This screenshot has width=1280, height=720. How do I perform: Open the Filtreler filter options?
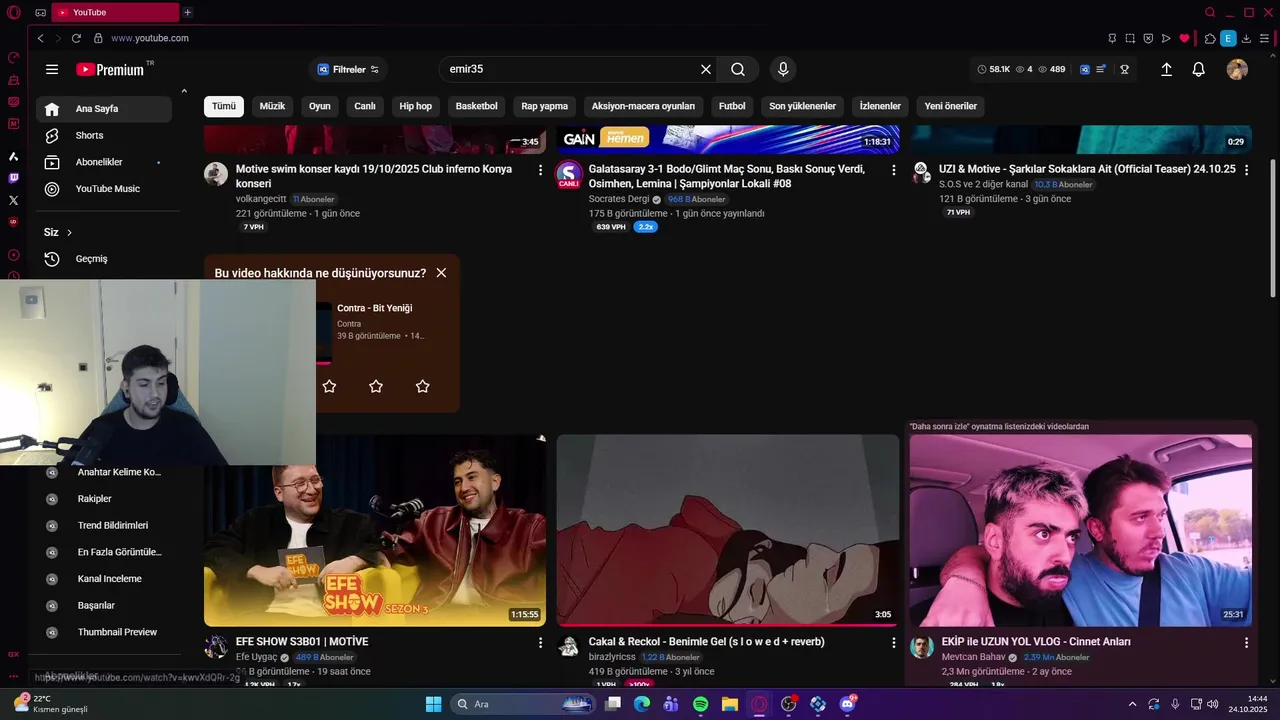click(348, 69)
